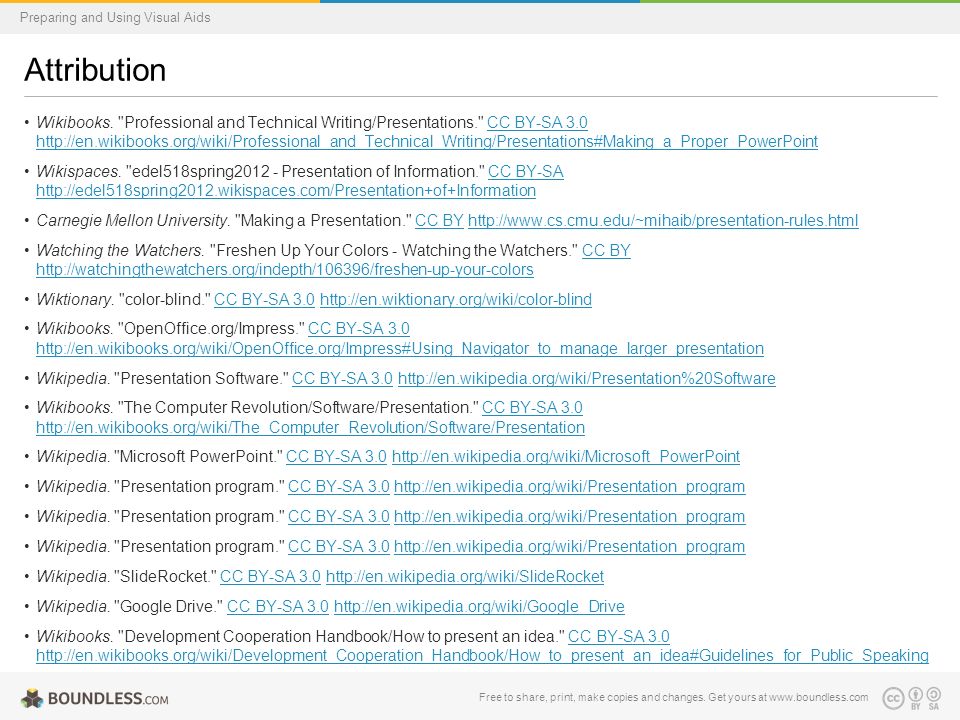Click CC BY-SA 3.0 link for Google Drive
This screenshot has width=960, height=720.
[277, 607]
